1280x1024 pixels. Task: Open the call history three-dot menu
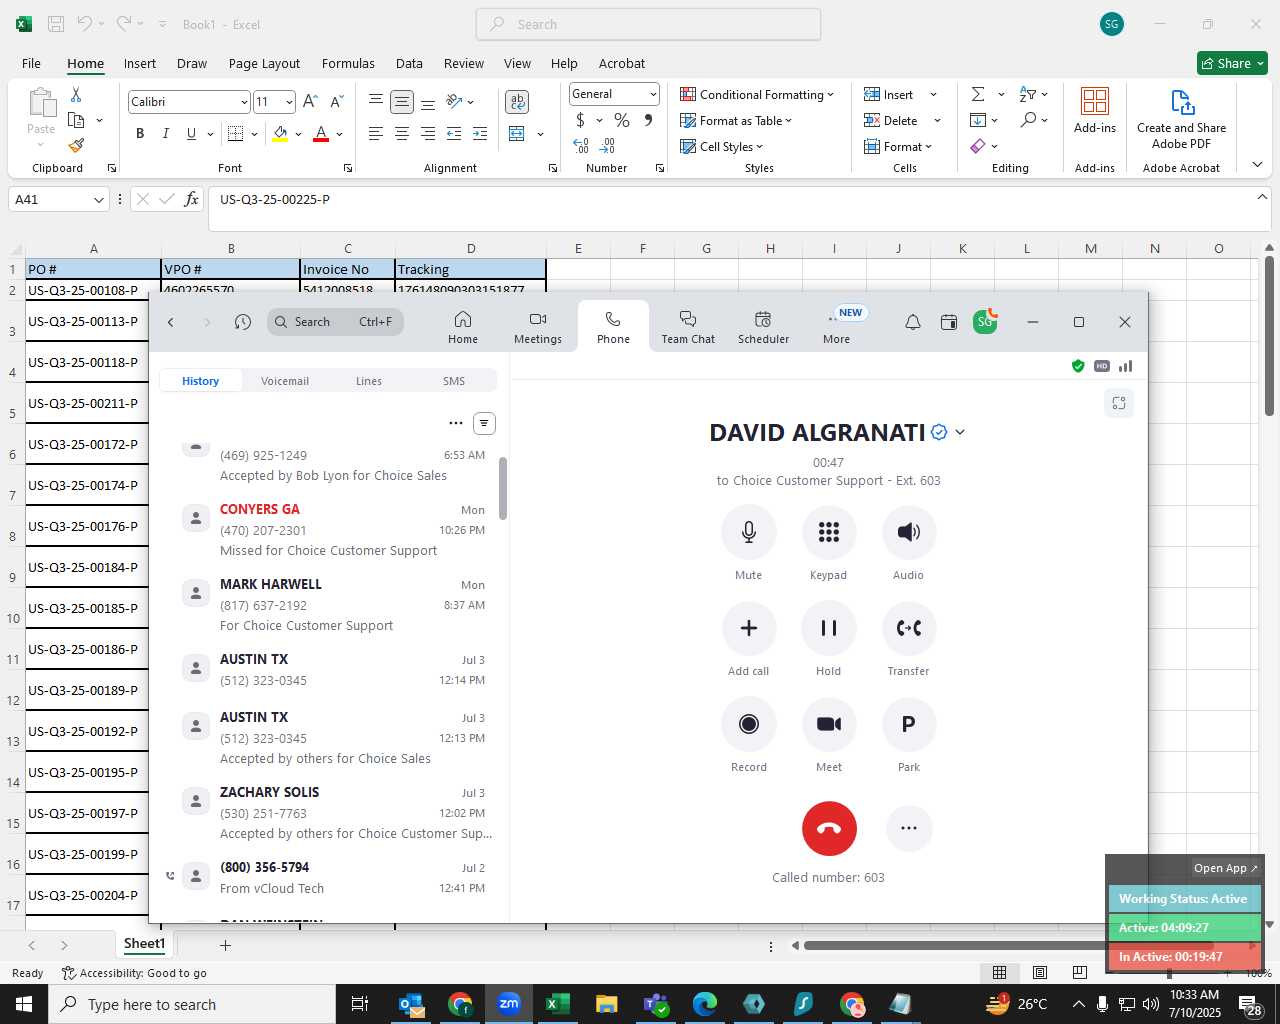(456, 423)
